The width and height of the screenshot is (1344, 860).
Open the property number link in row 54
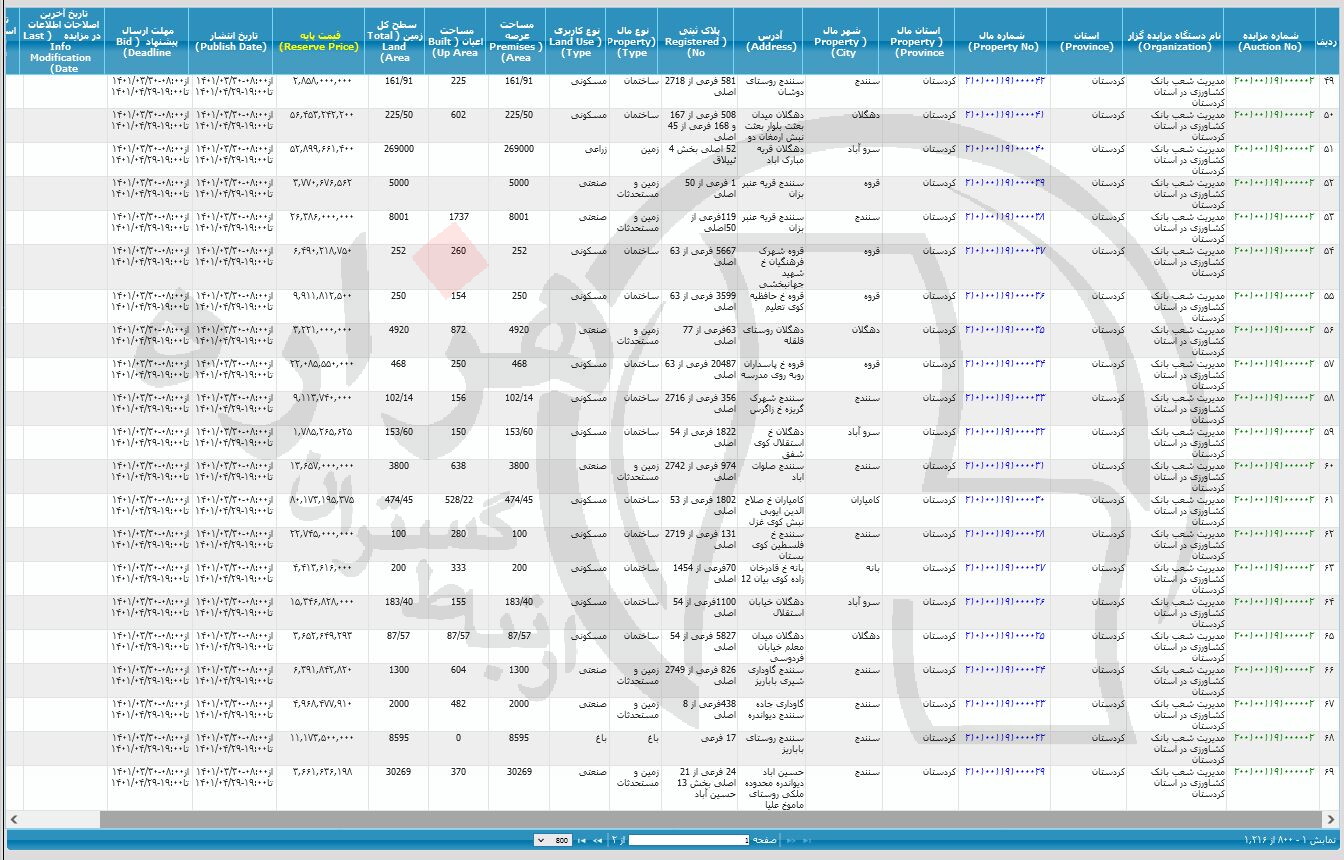(1005, 250)
